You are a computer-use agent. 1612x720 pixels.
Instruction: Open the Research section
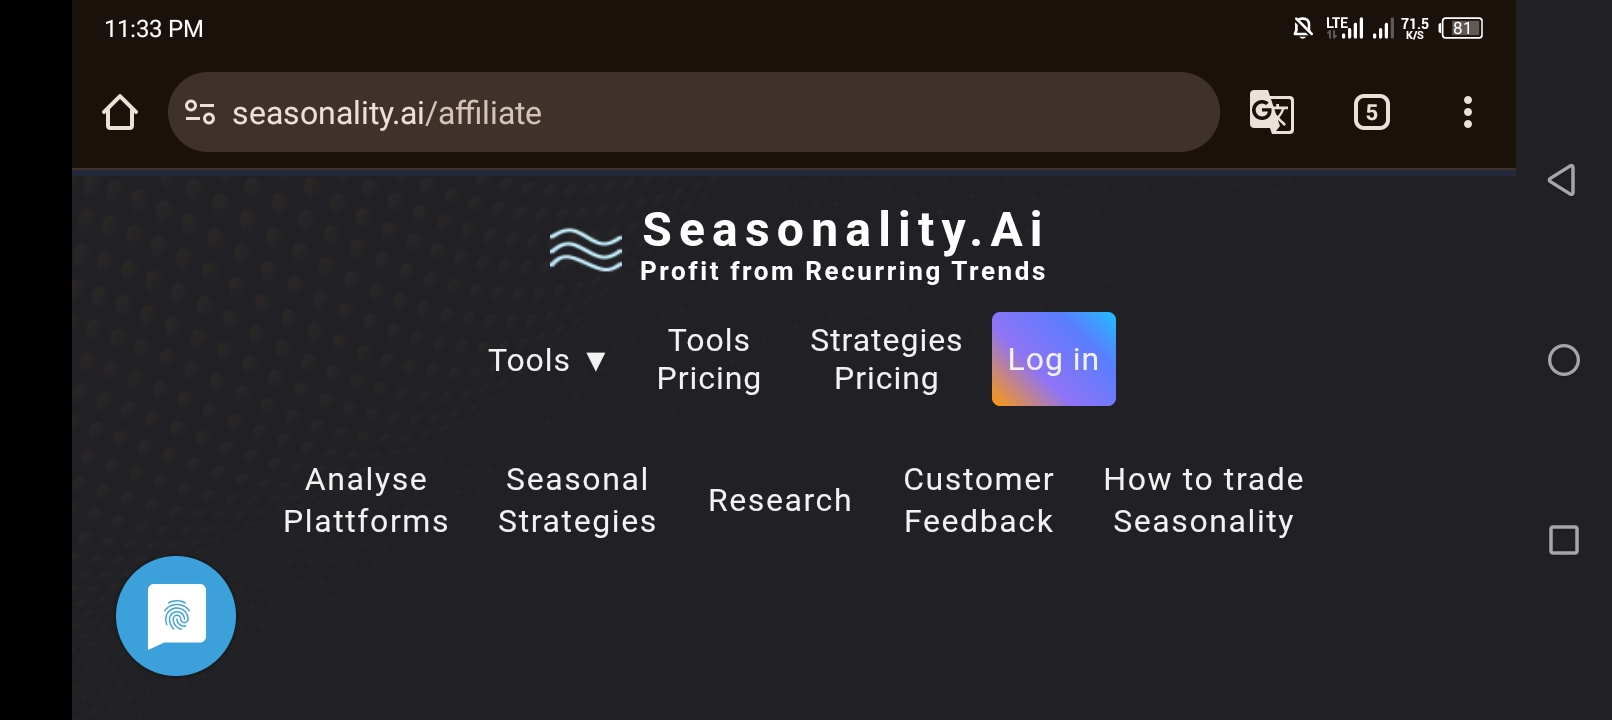[780, 500]
